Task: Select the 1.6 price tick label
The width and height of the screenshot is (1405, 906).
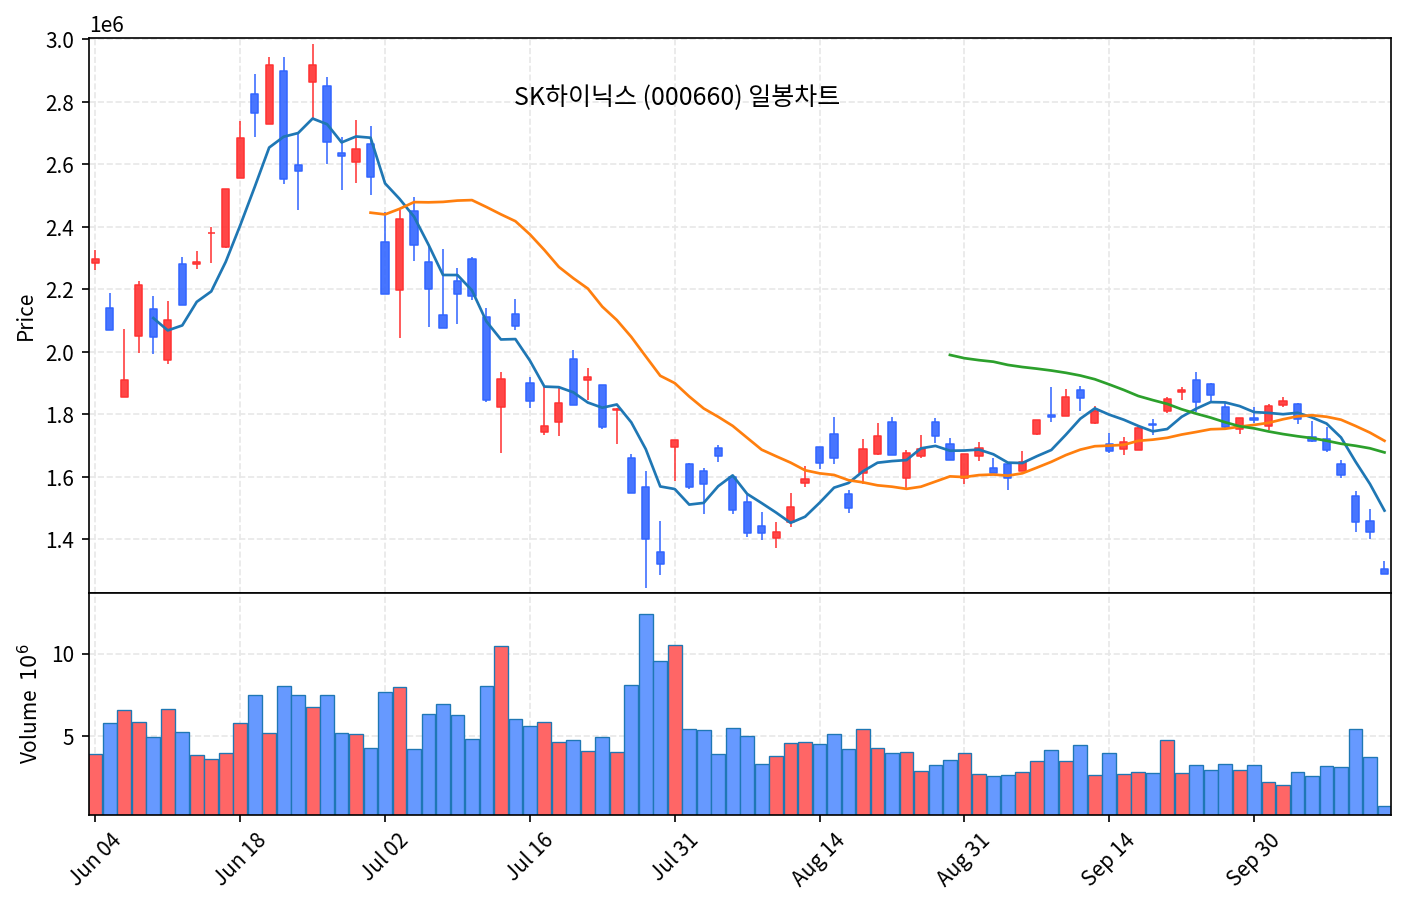Action: [x=60, y=478]
